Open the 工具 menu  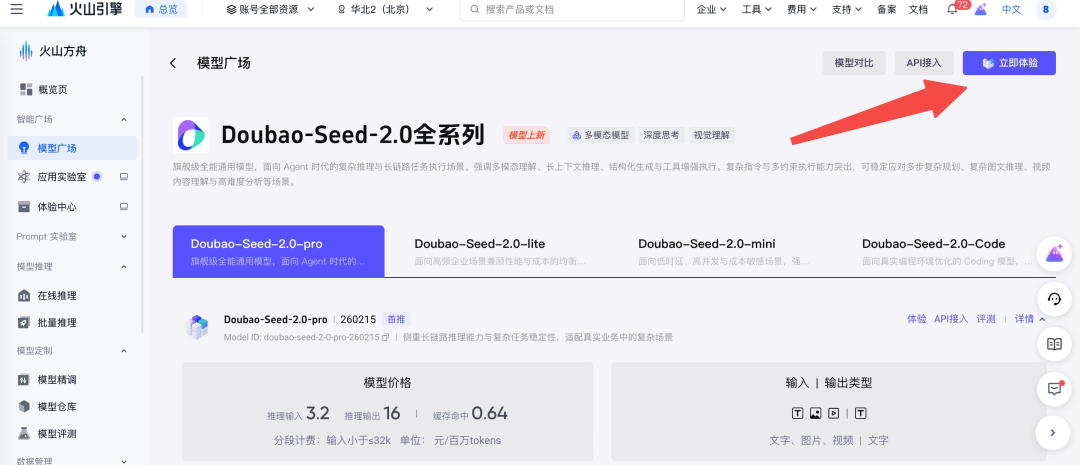pyautogui.click(x=756, y=10)
